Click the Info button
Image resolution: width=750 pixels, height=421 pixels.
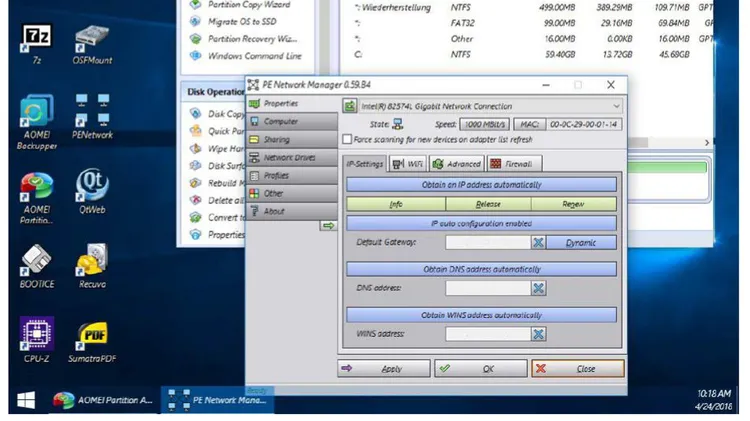coord(396,204)
